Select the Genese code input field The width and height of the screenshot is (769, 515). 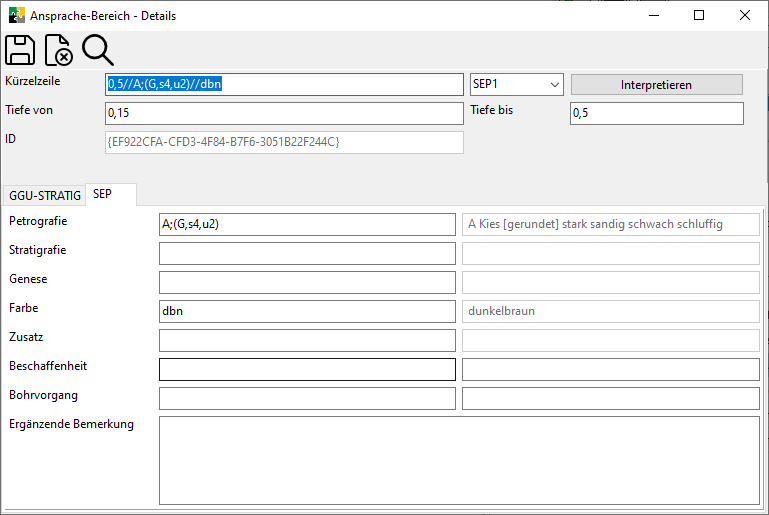tap(306, 282)
